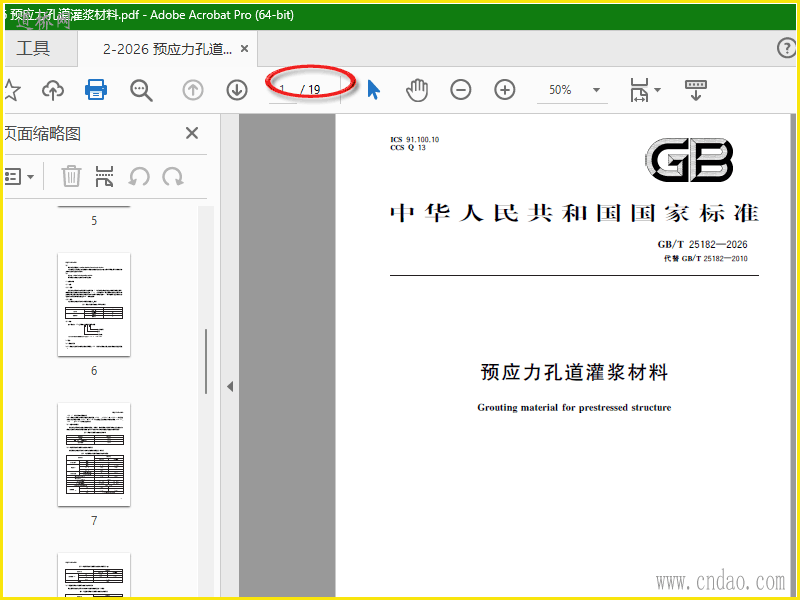Click the heading 中华人民共和国国家标准
The image size is (800, 600).
574,213
